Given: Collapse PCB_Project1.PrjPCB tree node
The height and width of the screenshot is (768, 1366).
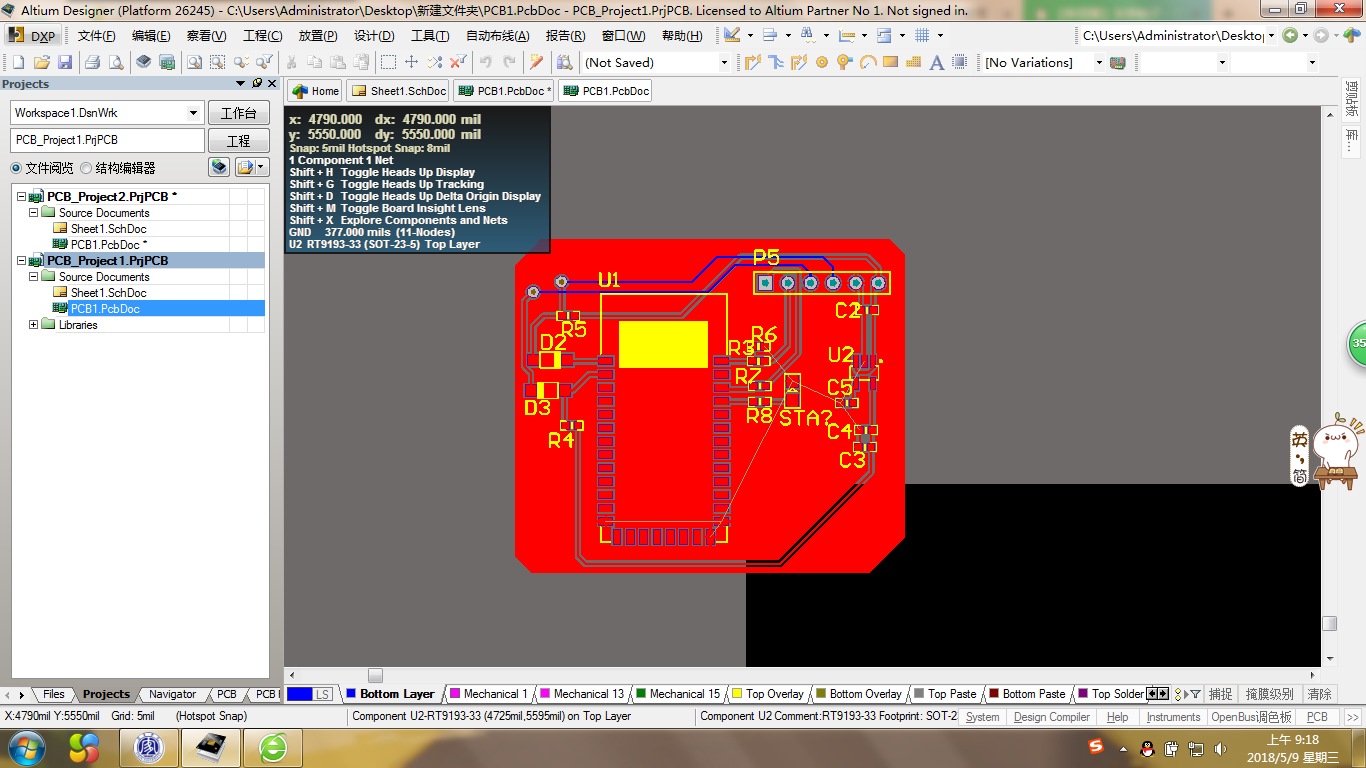Looking at the screenshot, I should pos(21,261).
